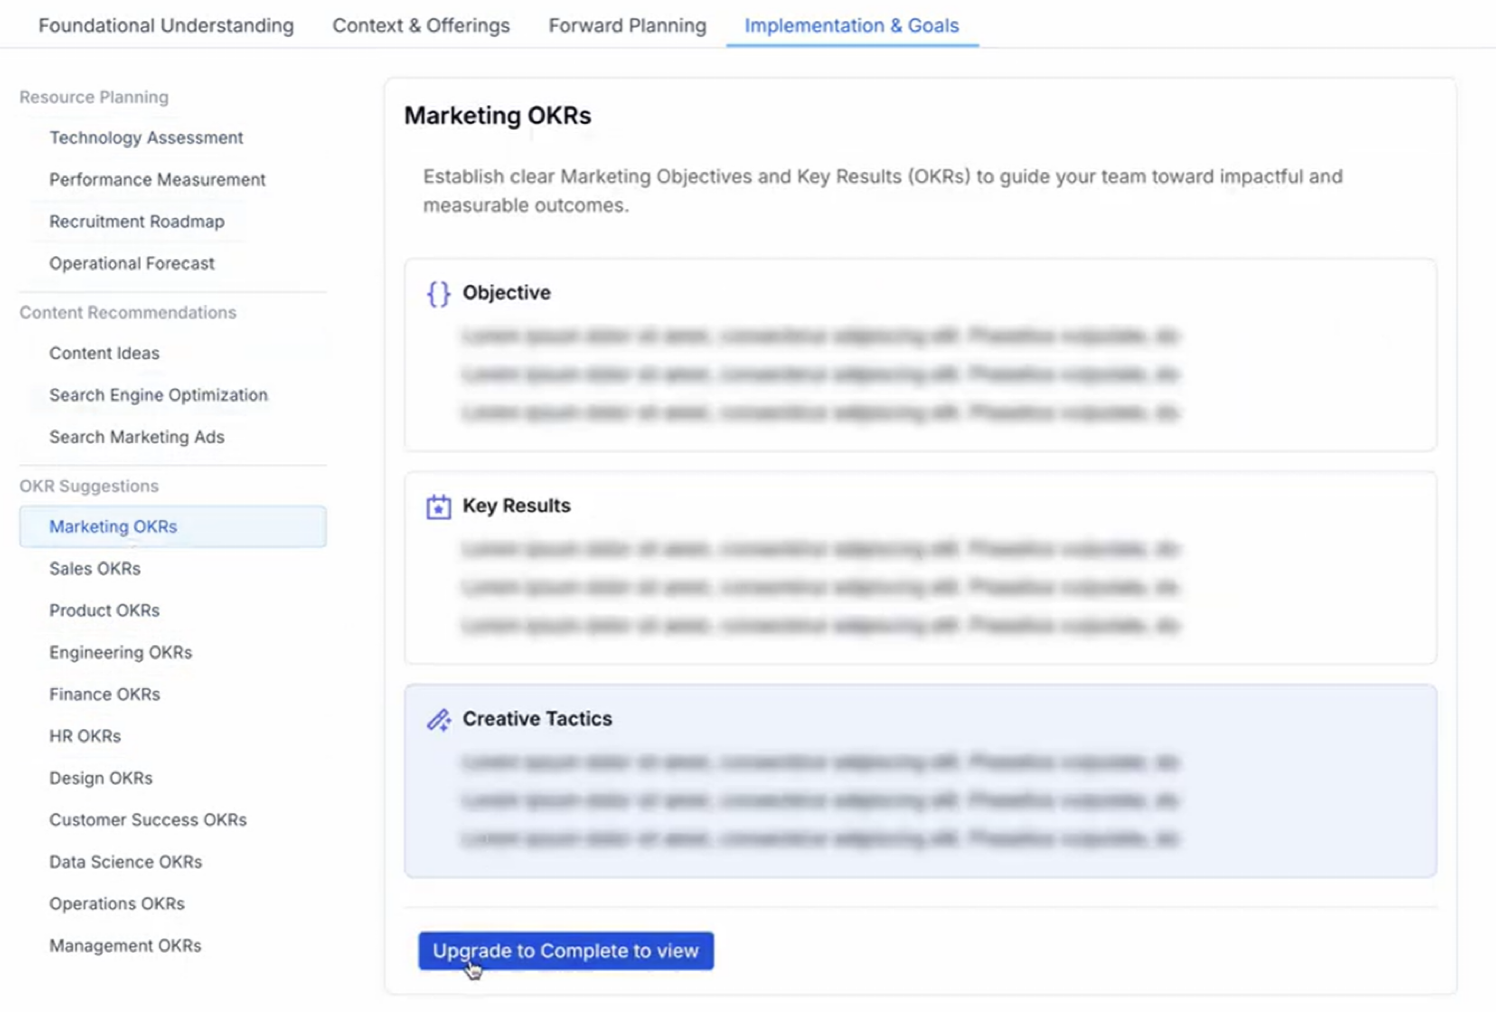Select Performance Measurement in the sidebar
Image resolution: width=1496 pixels, height=1012 pixels.
pyautogui.click(x=157, y=180)
